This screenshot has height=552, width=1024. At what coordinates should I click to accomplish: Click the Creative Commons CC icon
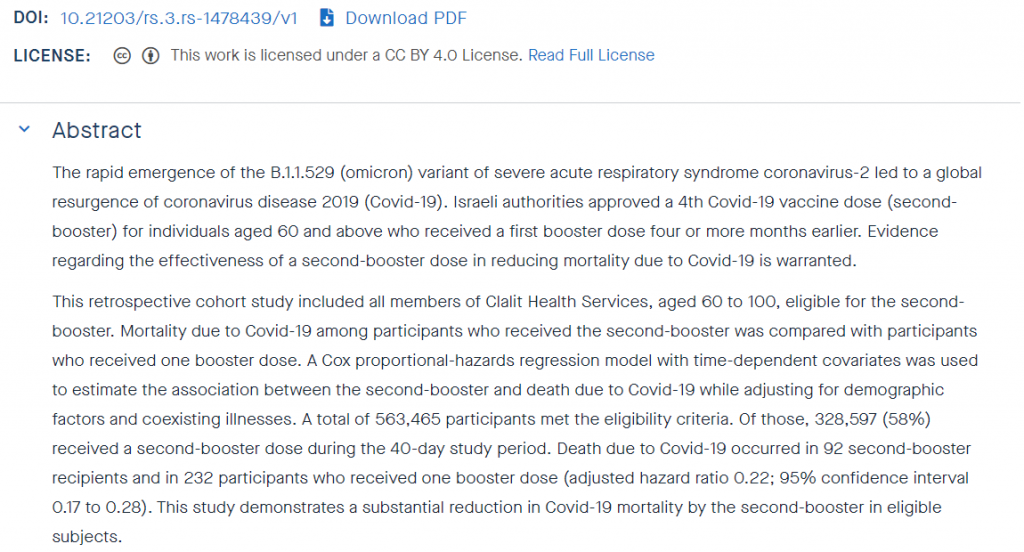click(121, 56)
